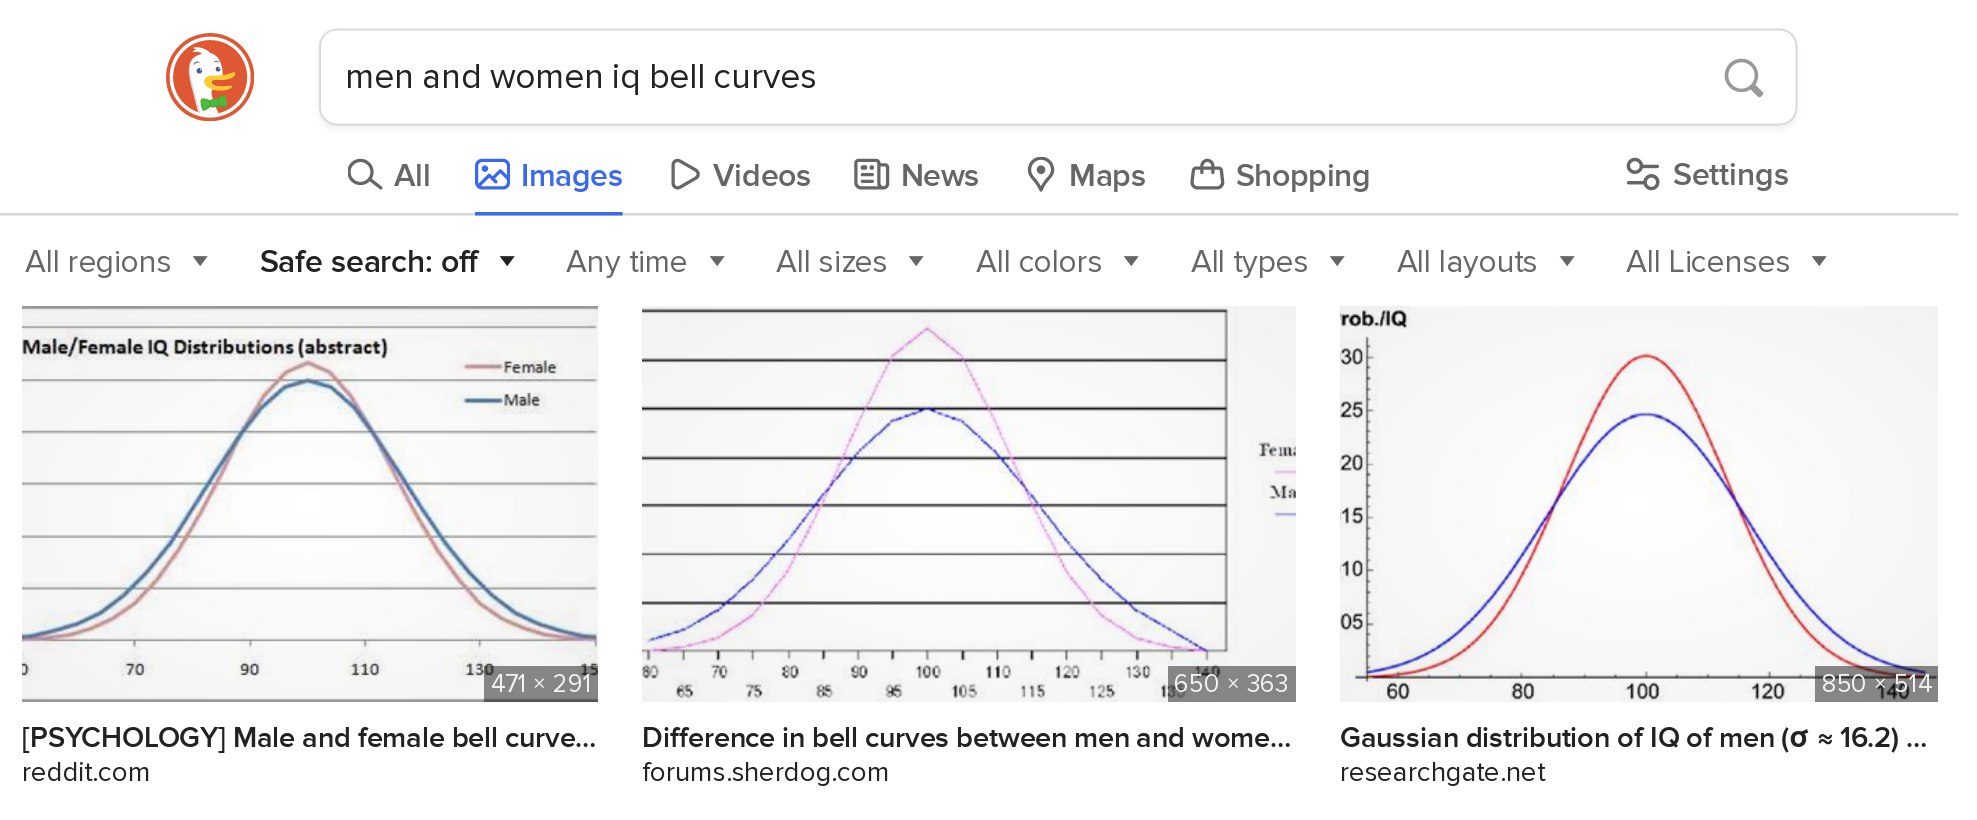Viewport: 1977px width, 820px height.
Task: Open the researchgate.net Gaussian distribution link
Action: coord(1632,738)
